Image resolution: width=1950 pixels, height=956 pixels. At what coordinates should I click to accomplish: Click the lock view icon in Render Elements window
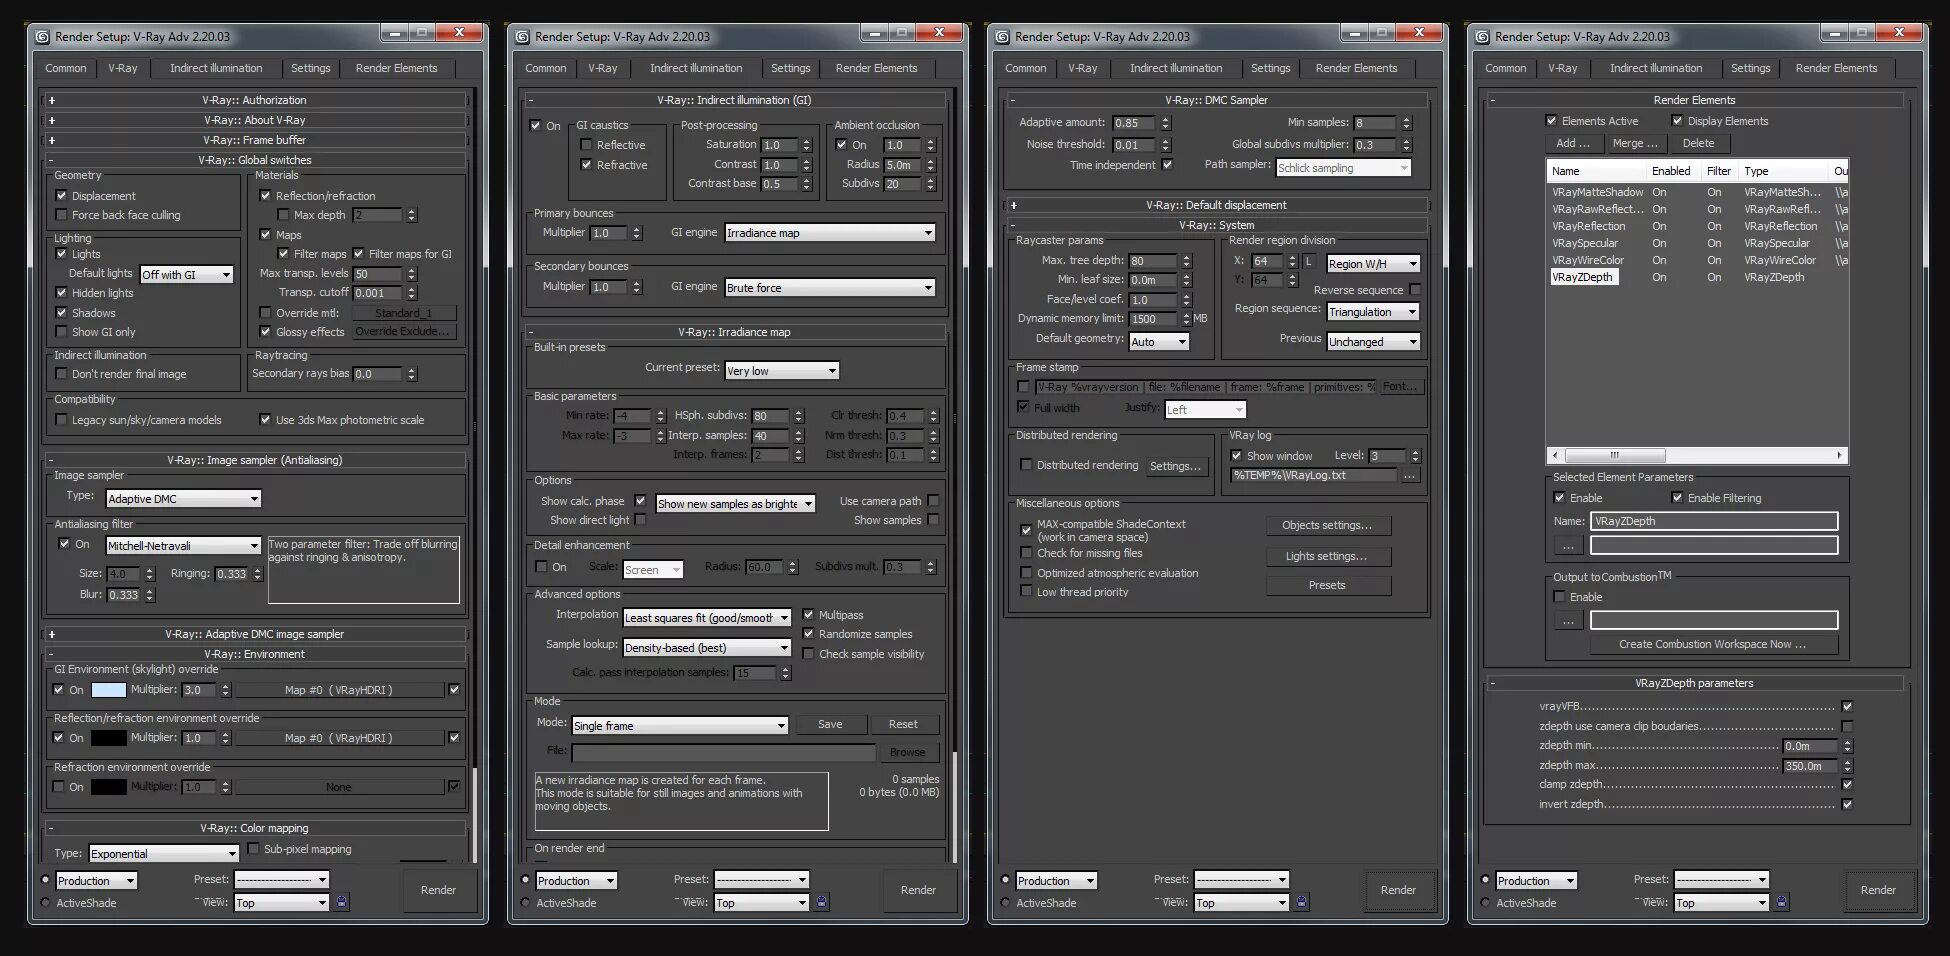(x=1781, y=902)
